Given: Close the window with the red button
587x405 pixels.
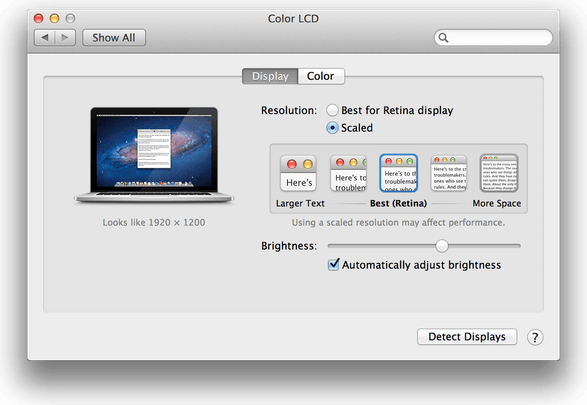Looking at the screenshot, I should tap(39, 18).
